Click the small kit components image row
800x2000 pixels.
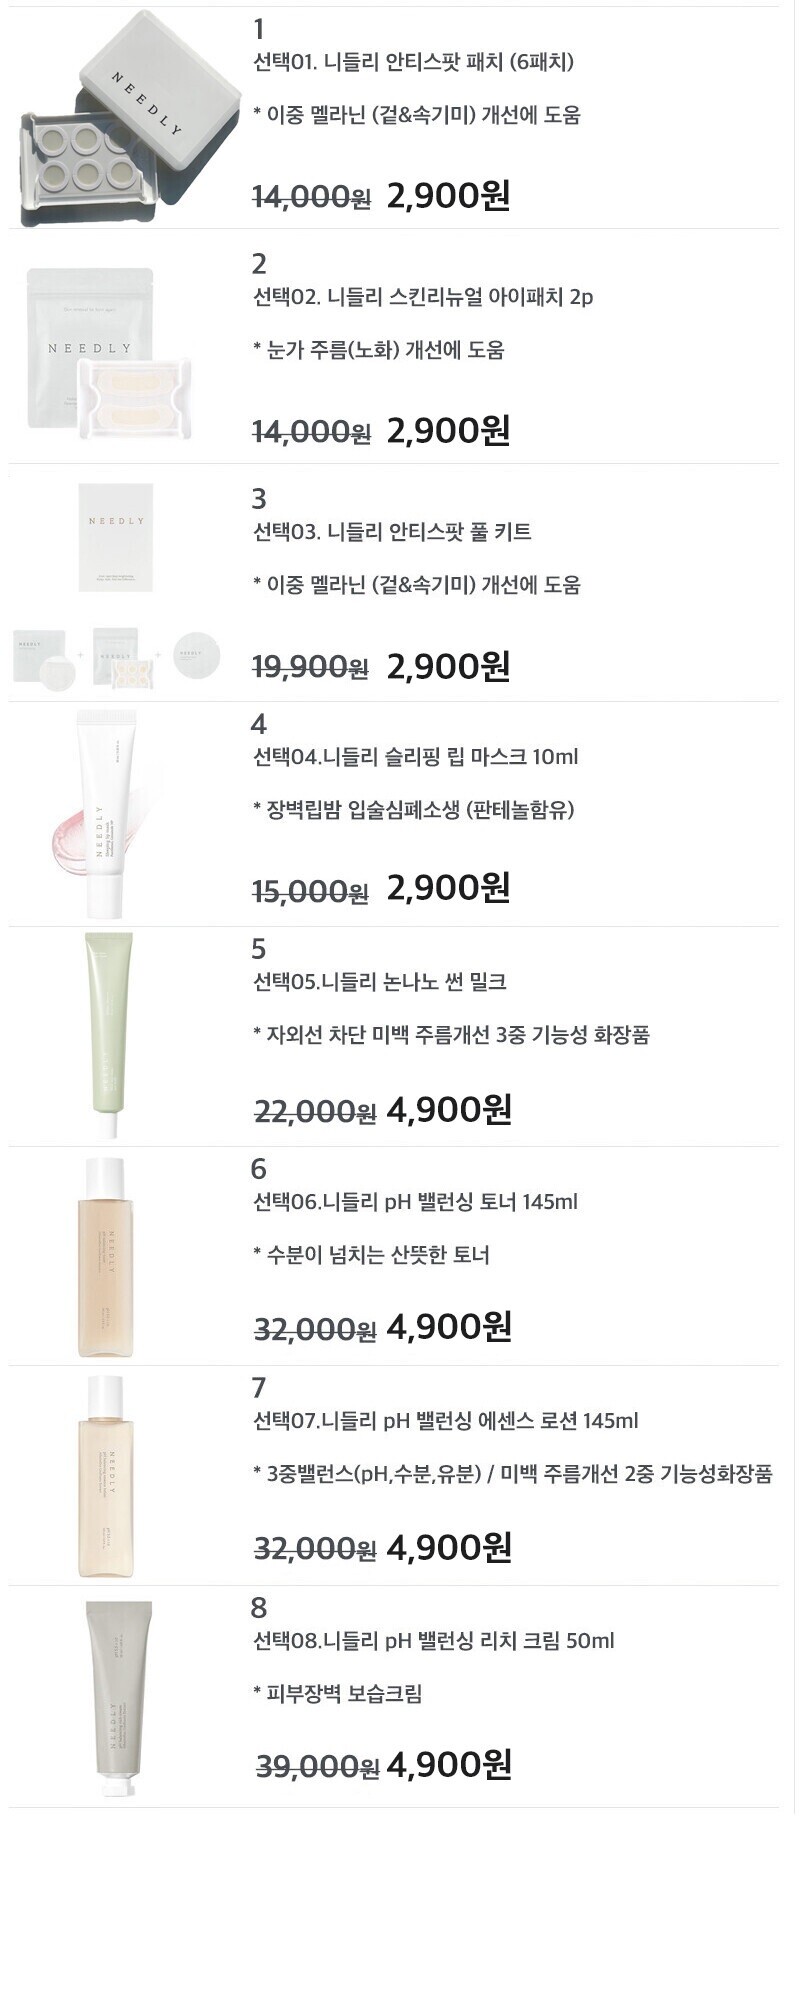tap(117, 657)
